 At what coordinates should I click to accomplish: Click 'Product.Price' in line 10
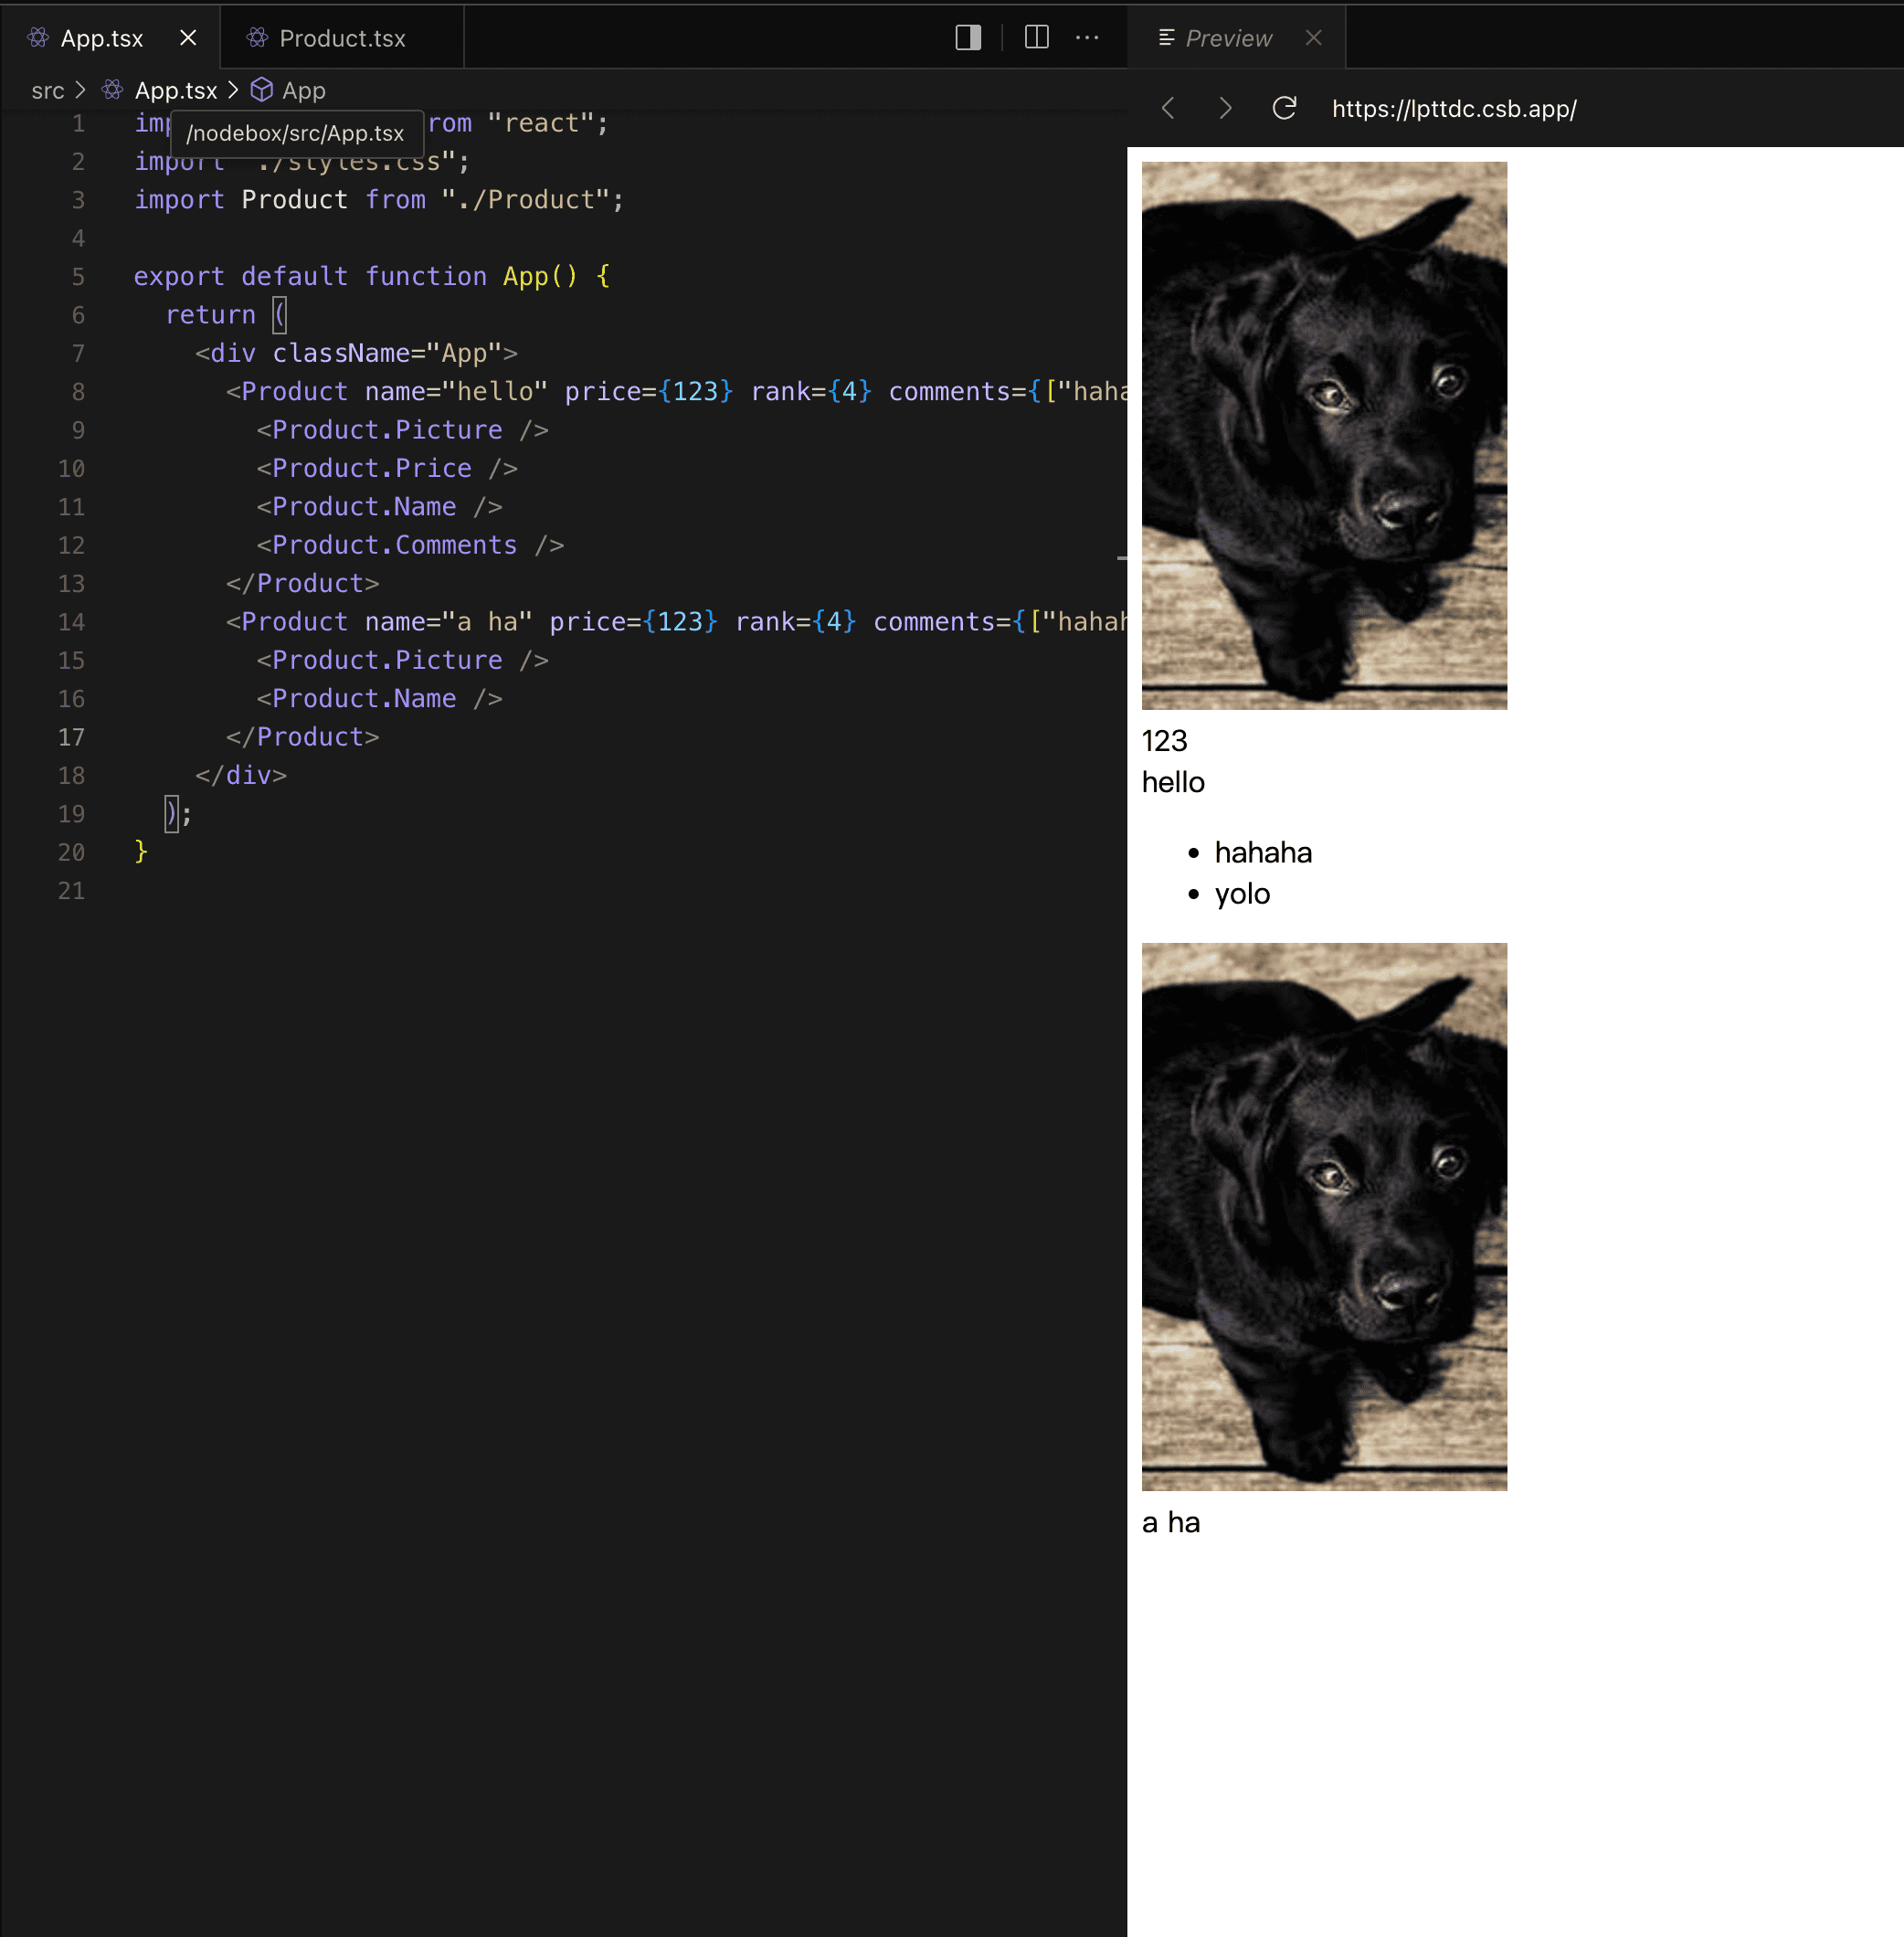click(x=372, y=468)
